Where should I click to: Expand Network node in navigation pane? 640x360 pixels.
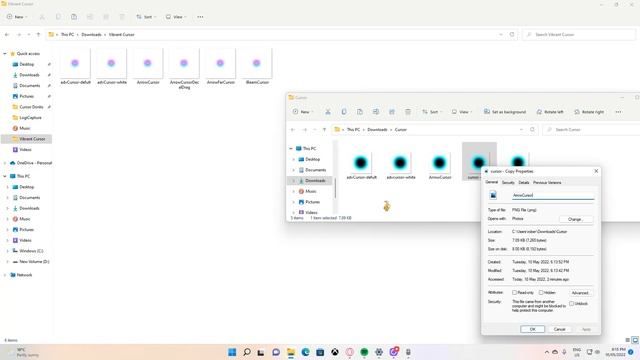coord(5,275)
